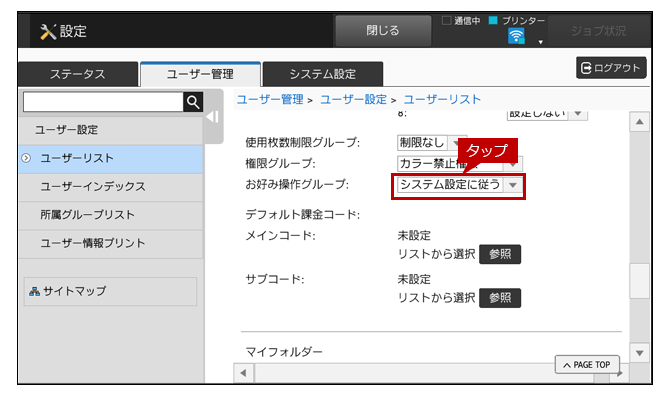Click the vertical scrollbar down arrow
670x396 pixels.
tap(639, 353)
